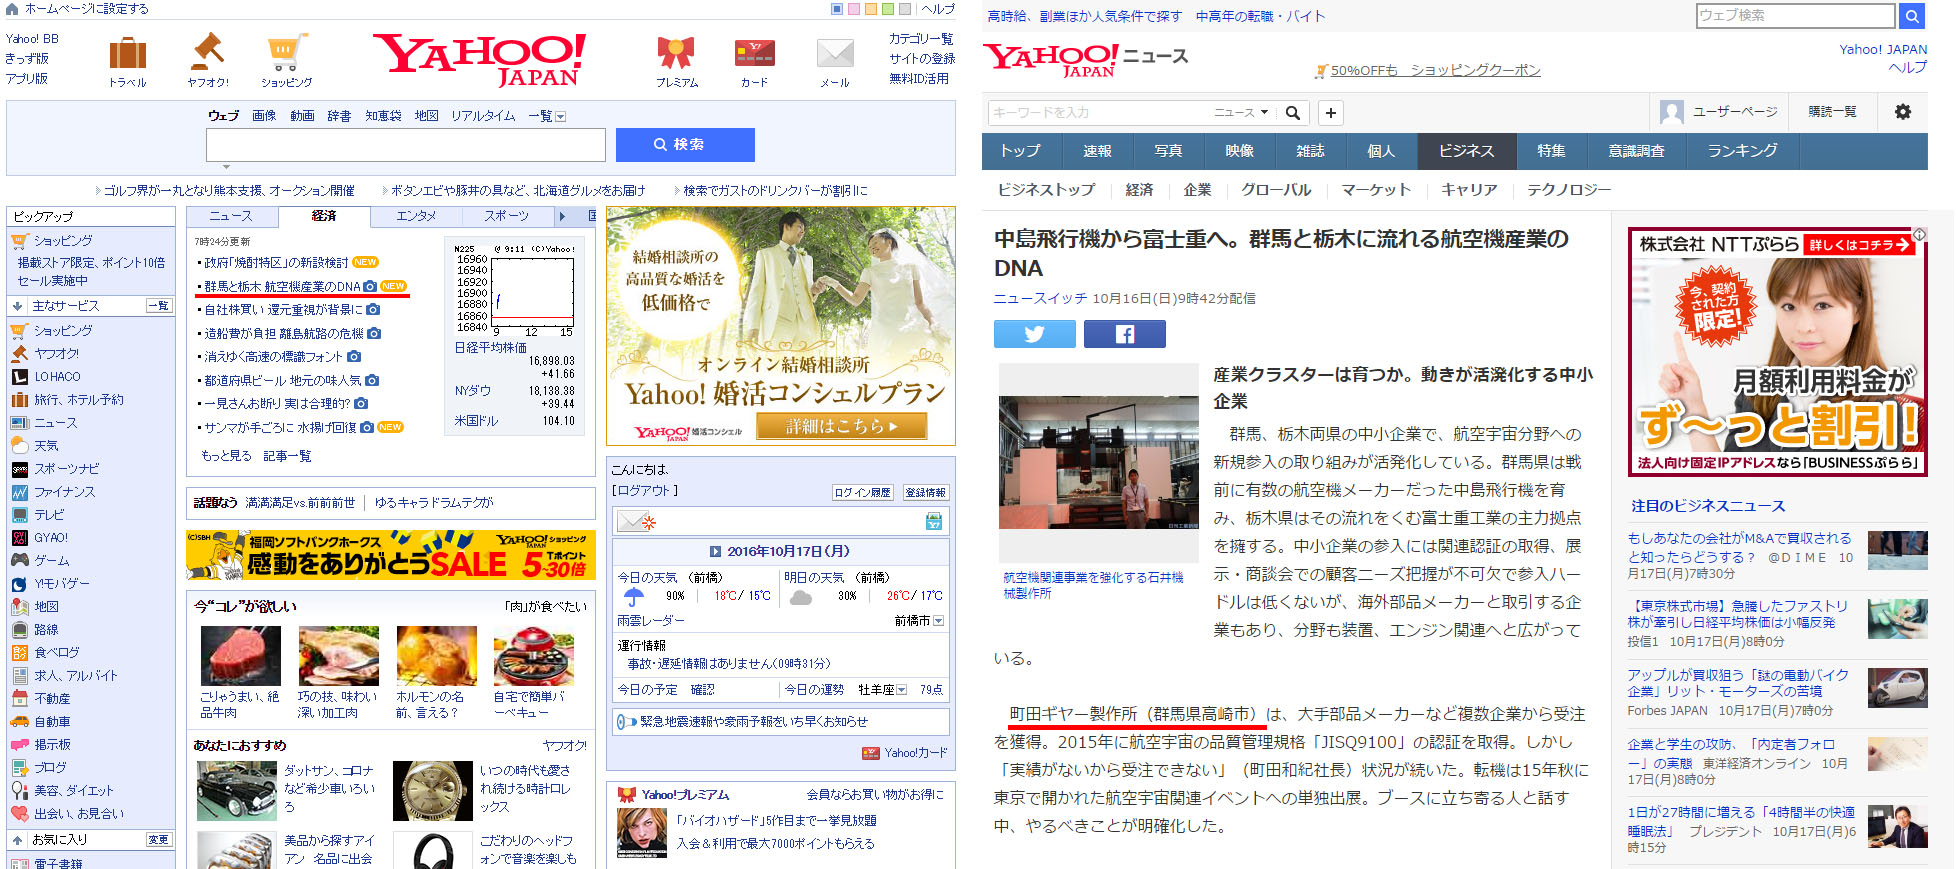Open the トラベル suitcase icon
1956x869 pixels.
128,53
